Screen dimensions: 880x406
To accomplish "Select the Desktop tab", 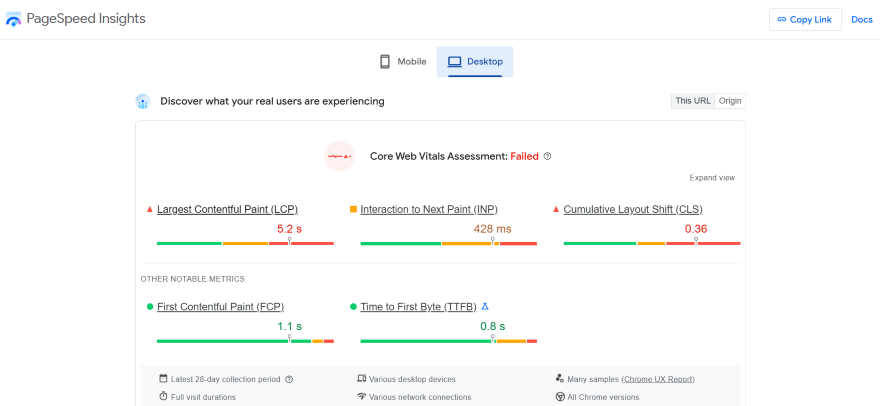I will pos(475,62).
